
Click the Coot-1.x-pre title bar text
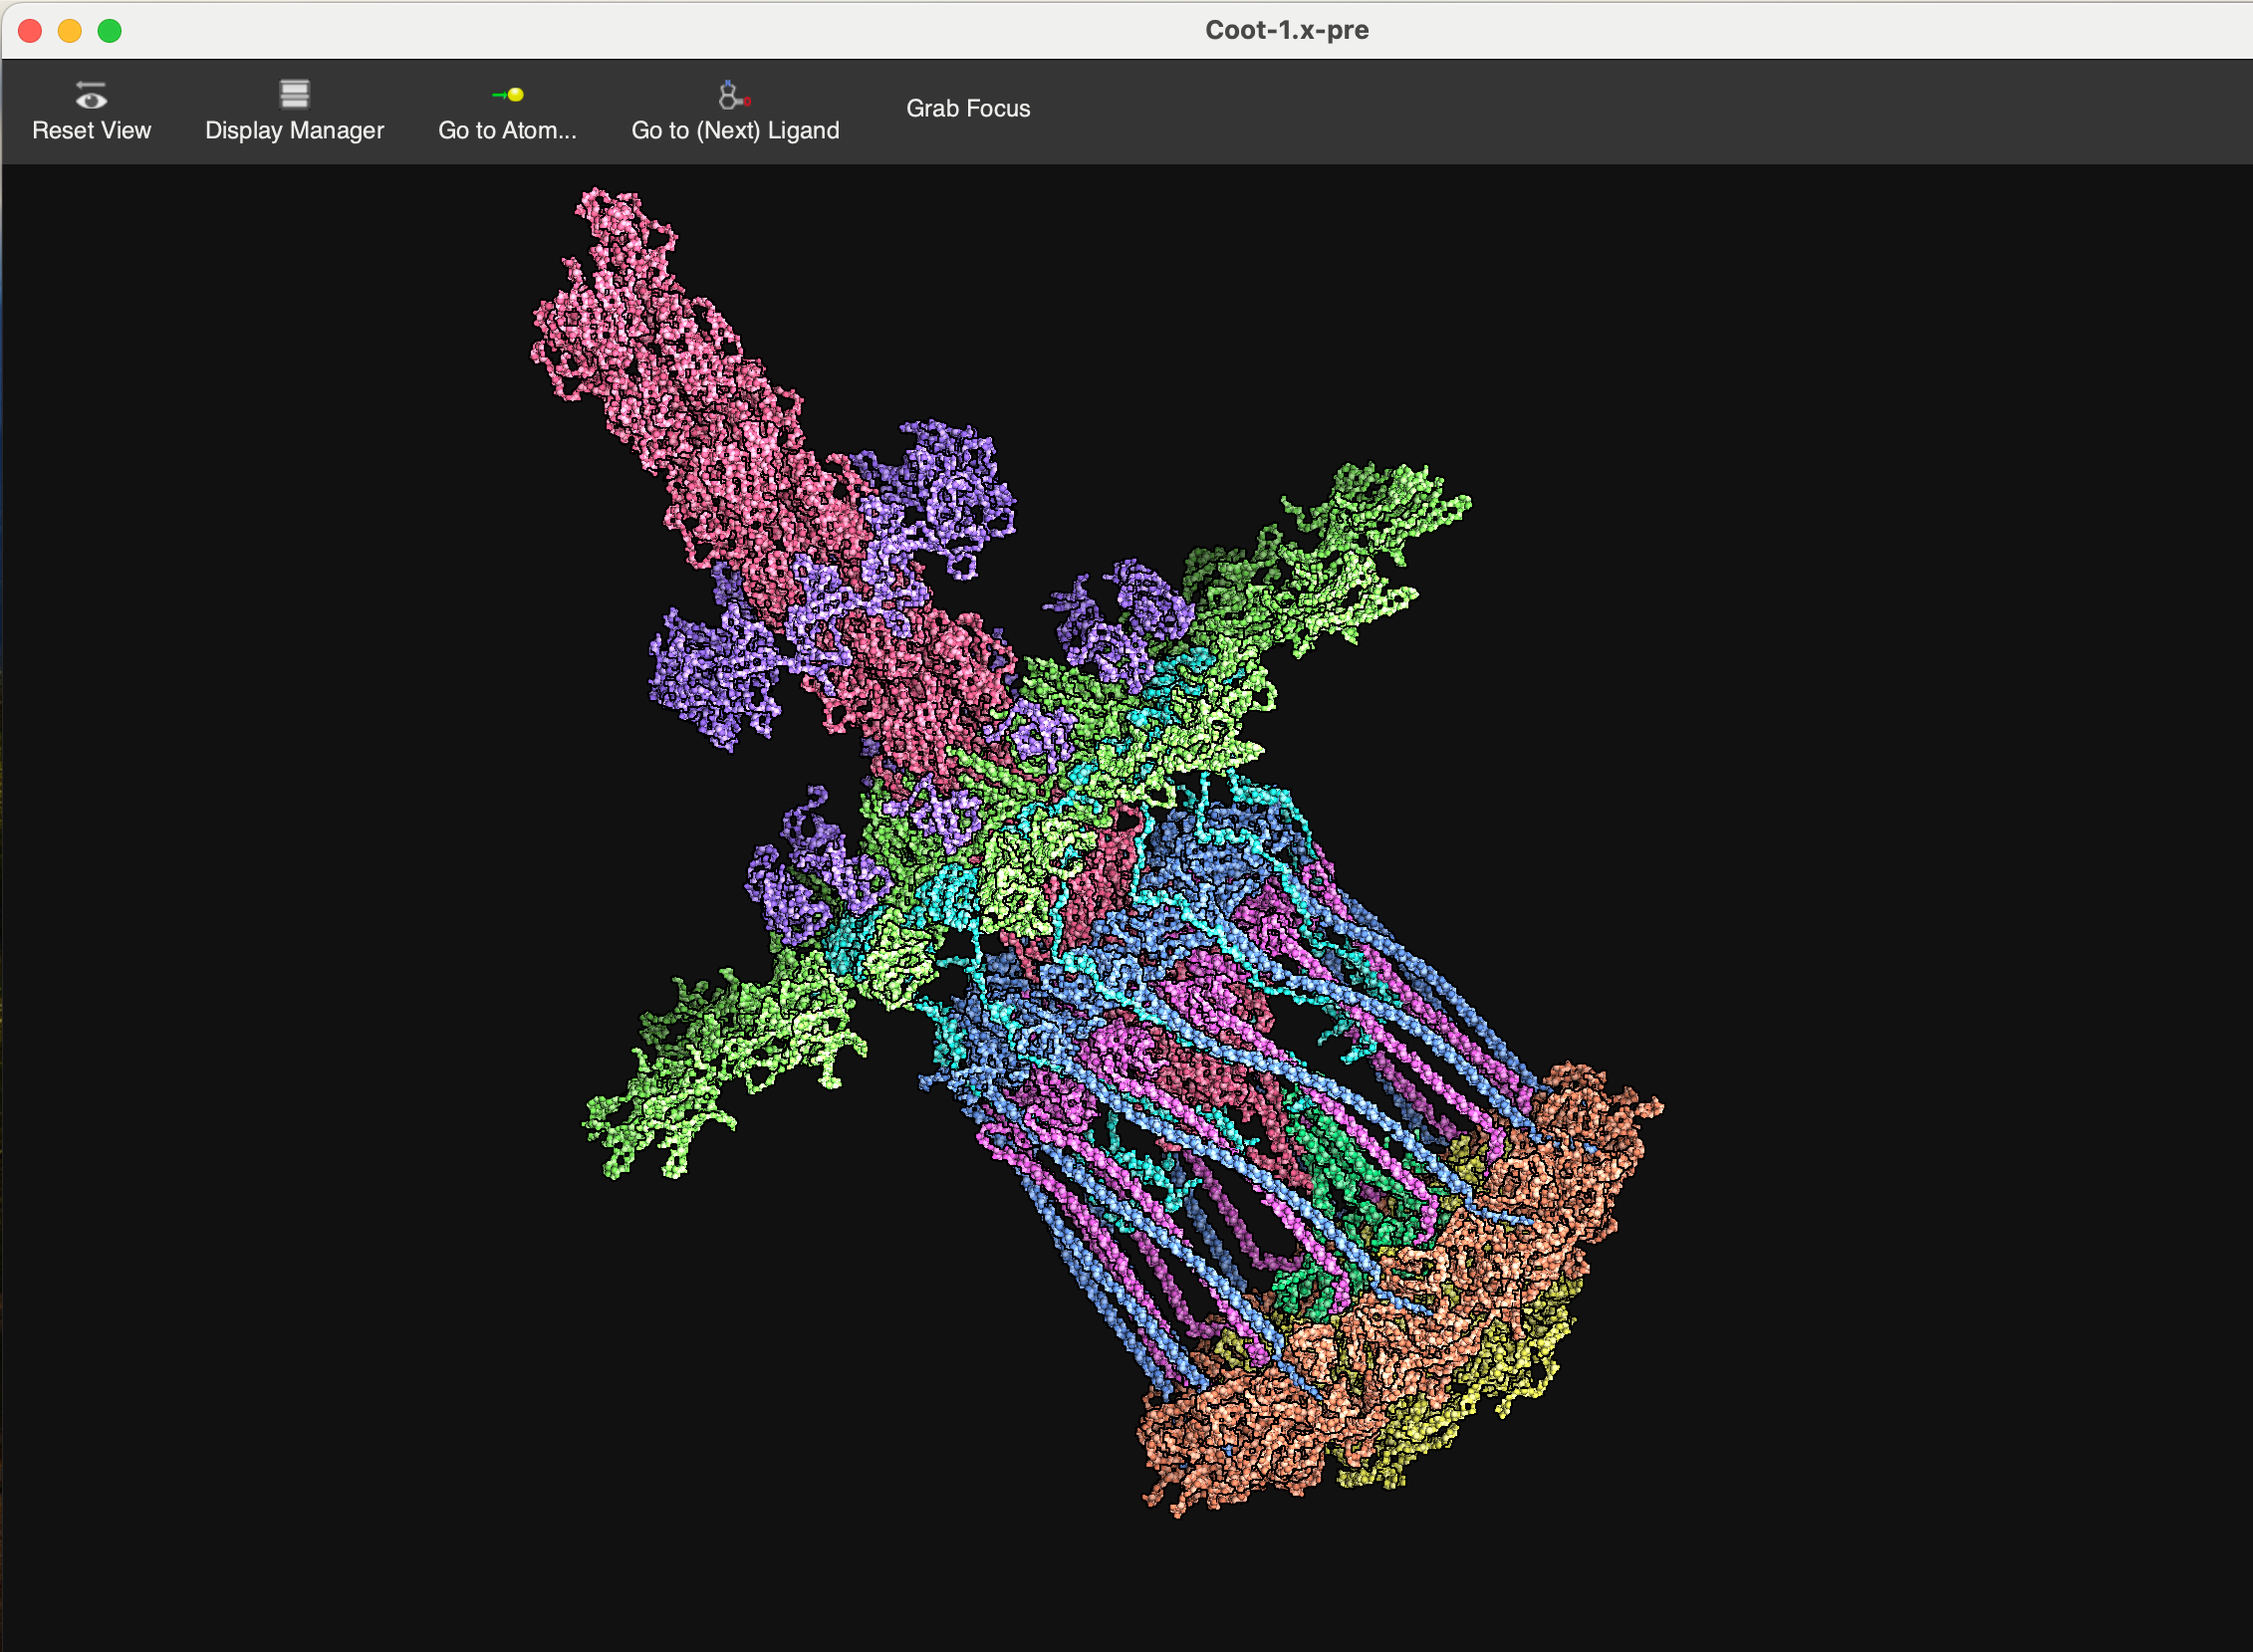tap(1286, 30)
